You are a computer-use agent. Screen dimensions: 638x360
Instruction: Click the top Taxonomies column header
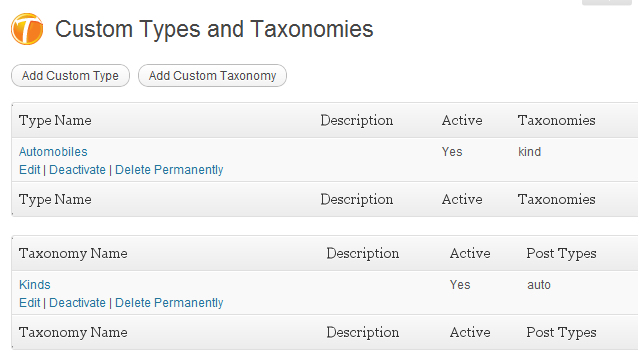pyautogui.click(x=557, y=120)
